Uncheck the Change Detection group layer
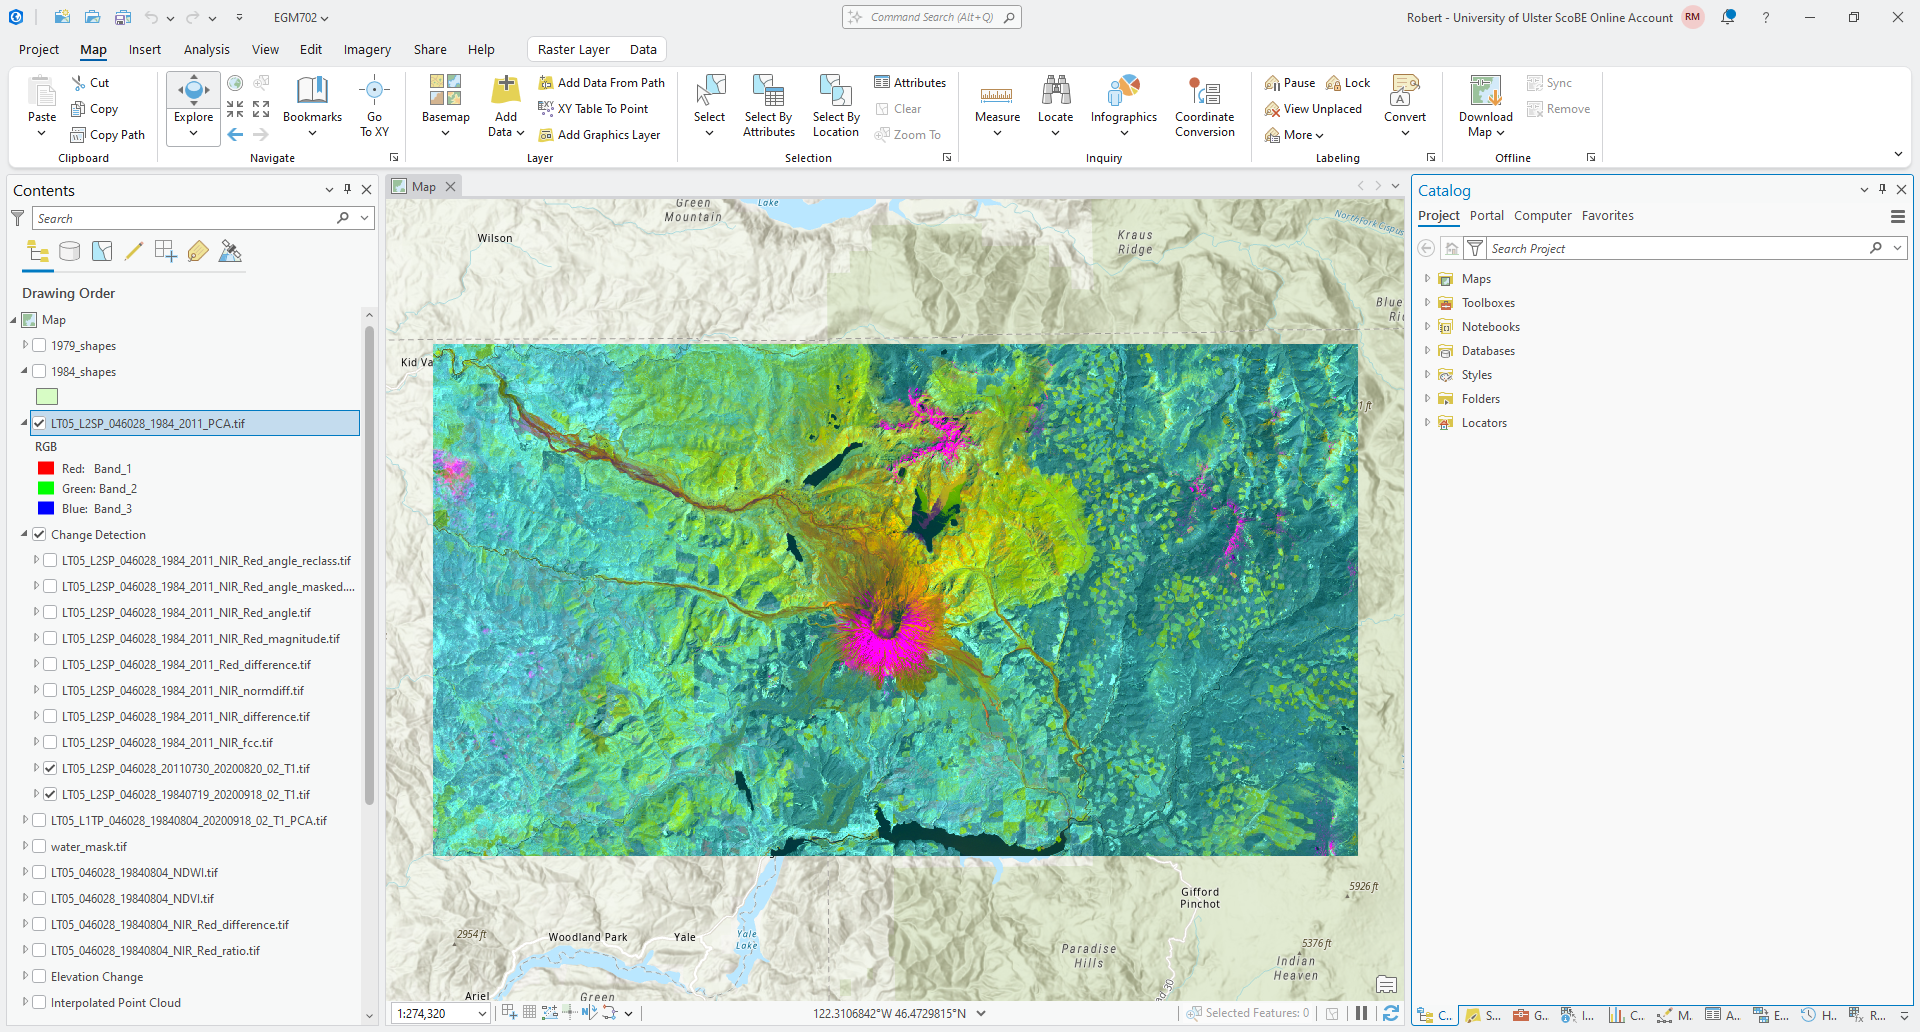The image size is (1920, 1032). click(x=40, y=535)
